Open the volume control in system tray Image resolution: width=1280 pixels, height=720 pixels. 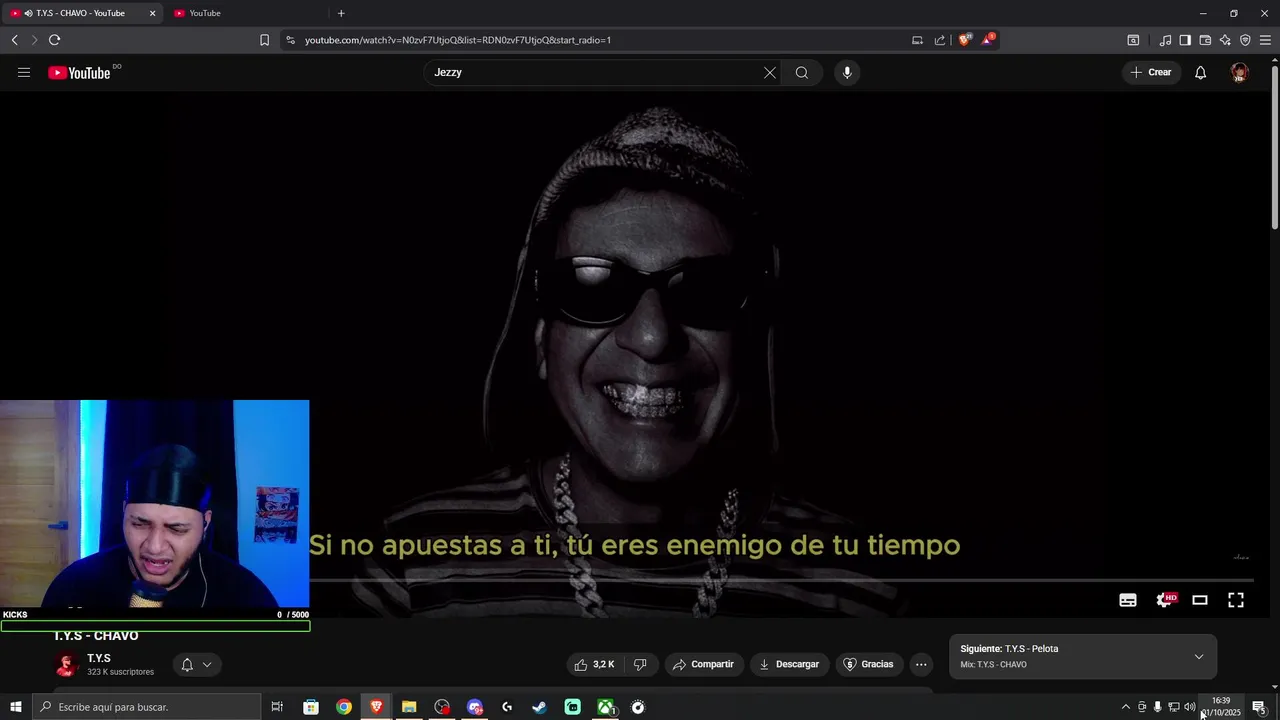pyautogui.click(x=1189, y=707)
